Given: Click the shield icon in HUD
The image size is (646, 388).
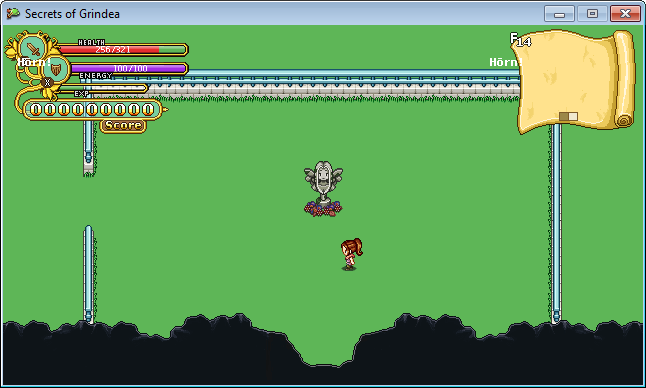Looking at the screenshot, I should coord(56,69).
